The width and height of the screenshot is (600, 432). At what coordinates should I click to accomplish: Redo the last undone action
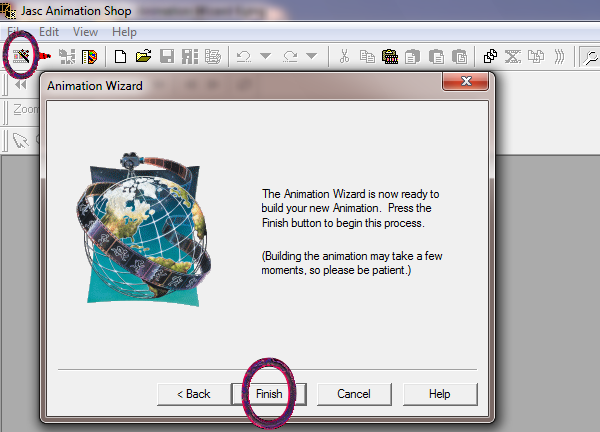(x=290, y=57)
